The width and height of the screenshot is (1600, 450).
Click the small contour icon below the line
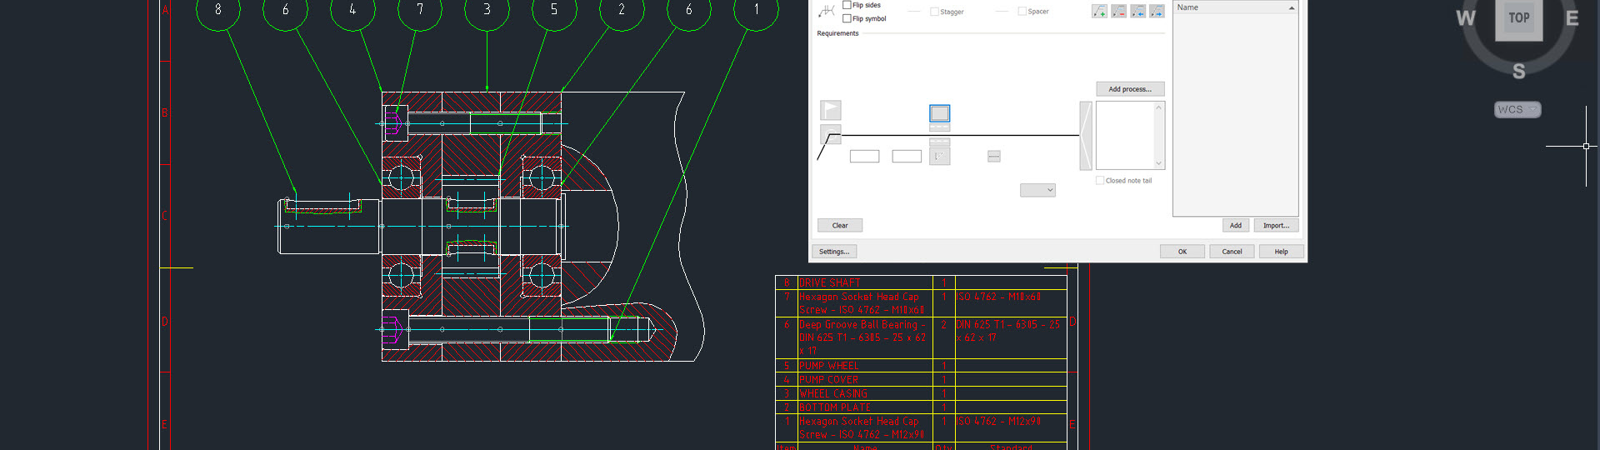click(x=994, y=156)
